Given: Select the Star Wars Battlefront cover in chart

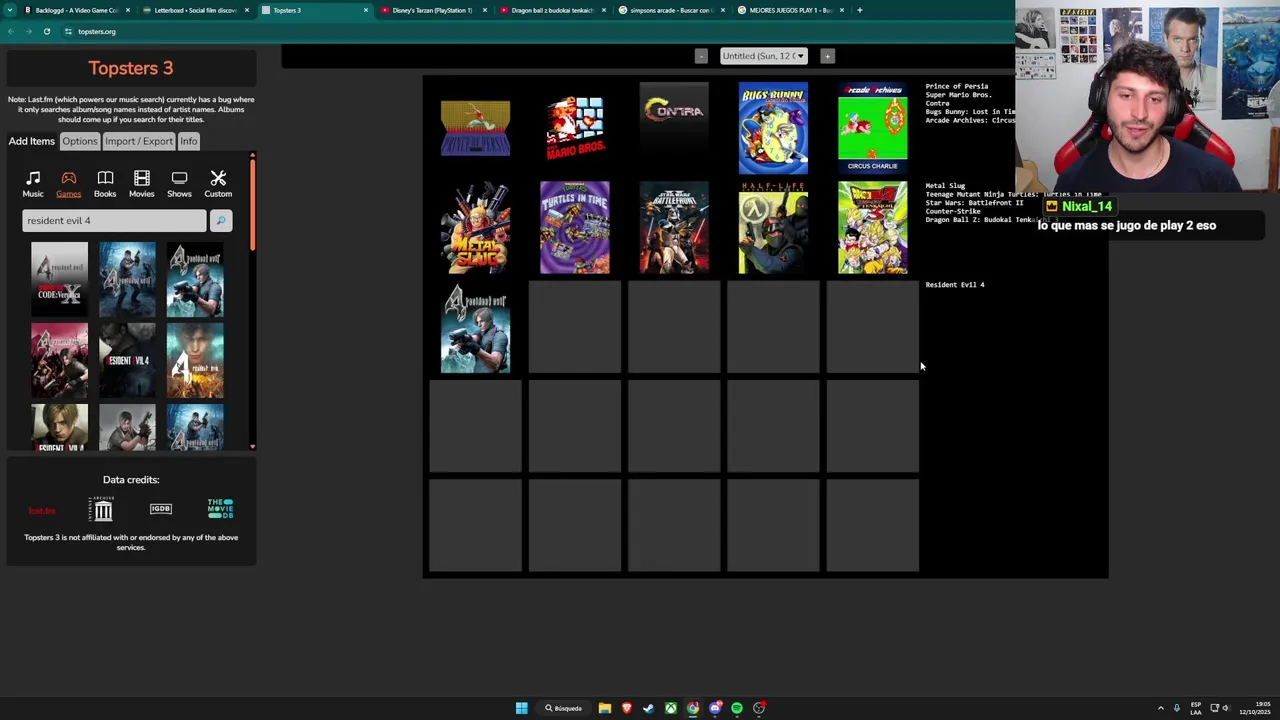Looking at the screenshot, I should (x=674, y=227).
